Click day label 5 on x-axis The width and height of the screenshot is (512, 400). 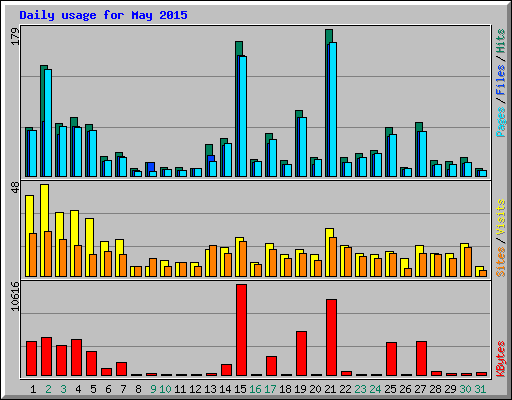point(93,389)
